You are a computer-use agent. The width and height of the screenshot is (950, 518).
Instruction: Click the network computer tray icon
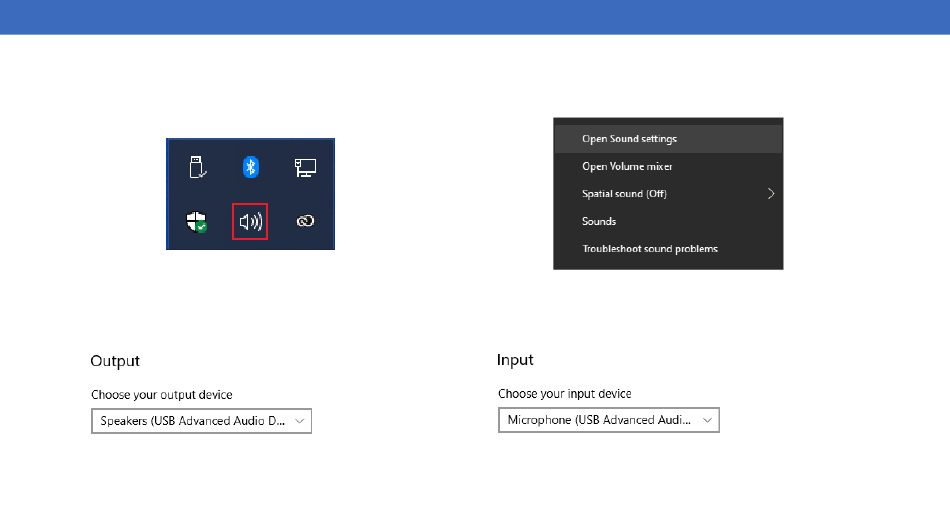click(x=305, y=167)
